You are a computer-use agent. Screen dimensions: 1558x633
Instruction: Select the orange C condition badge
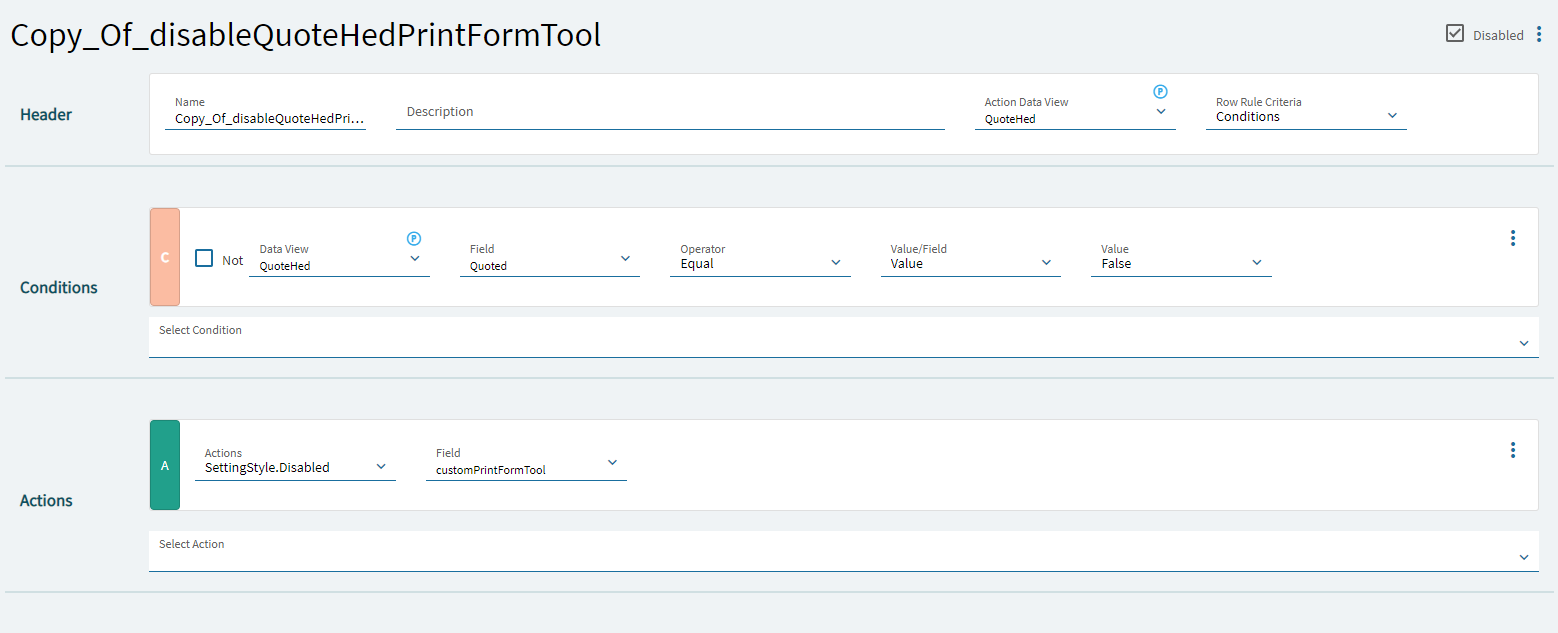[x=165, y=257]
